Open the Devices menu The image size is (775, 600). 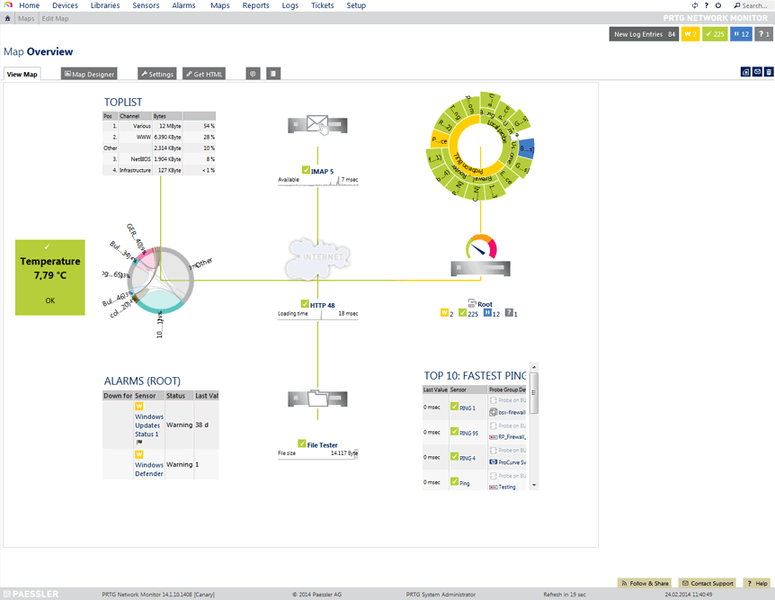[64, 5]
